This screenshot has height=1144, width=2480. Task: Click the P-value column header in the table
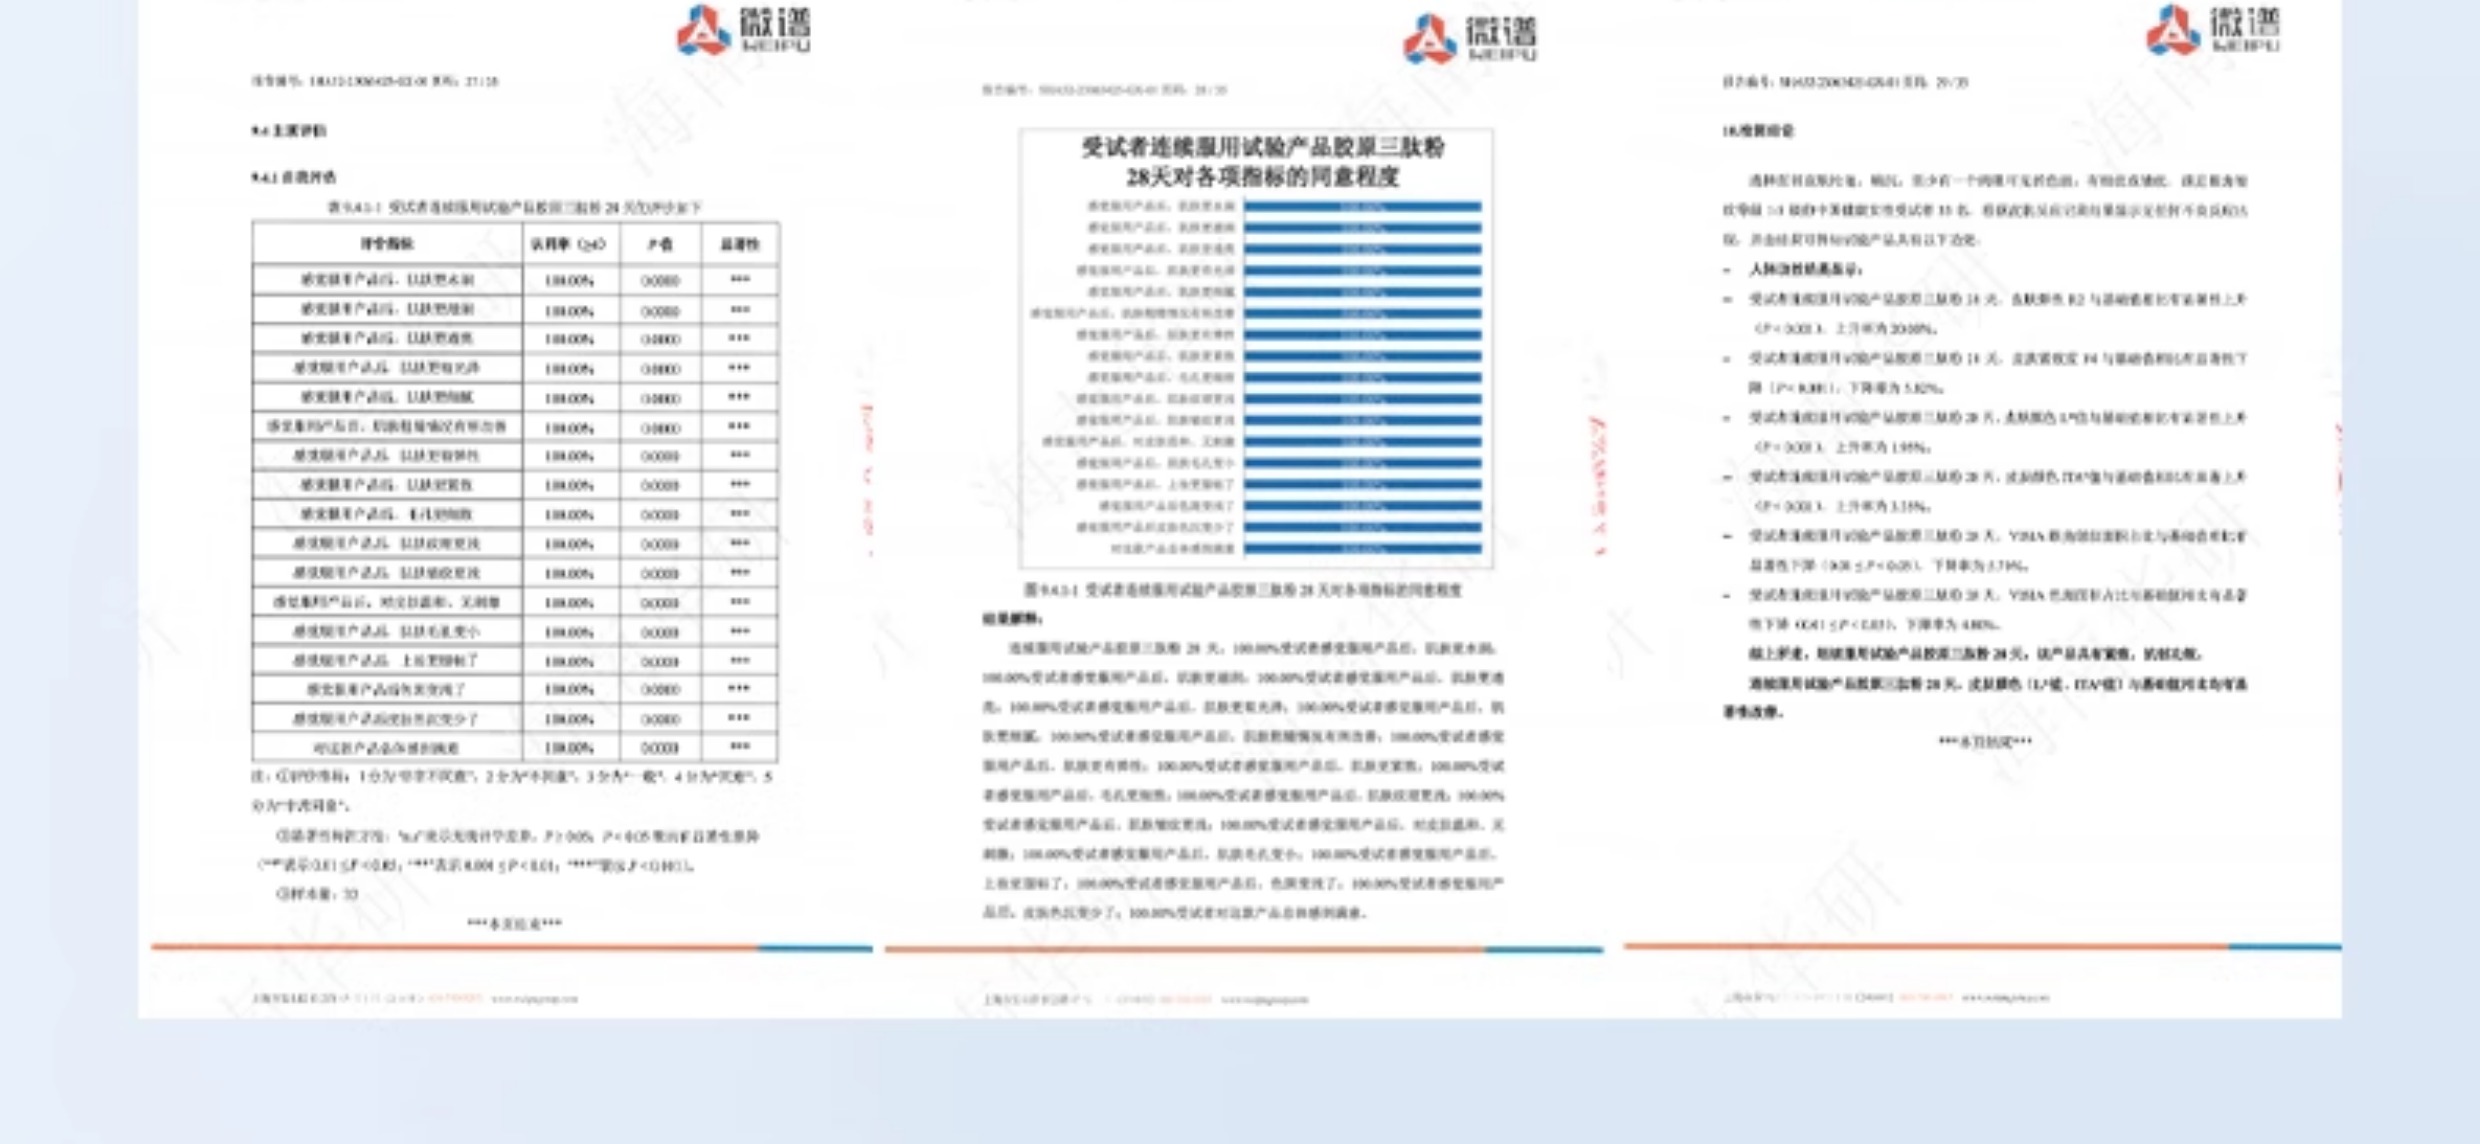(x=659, y=244)
